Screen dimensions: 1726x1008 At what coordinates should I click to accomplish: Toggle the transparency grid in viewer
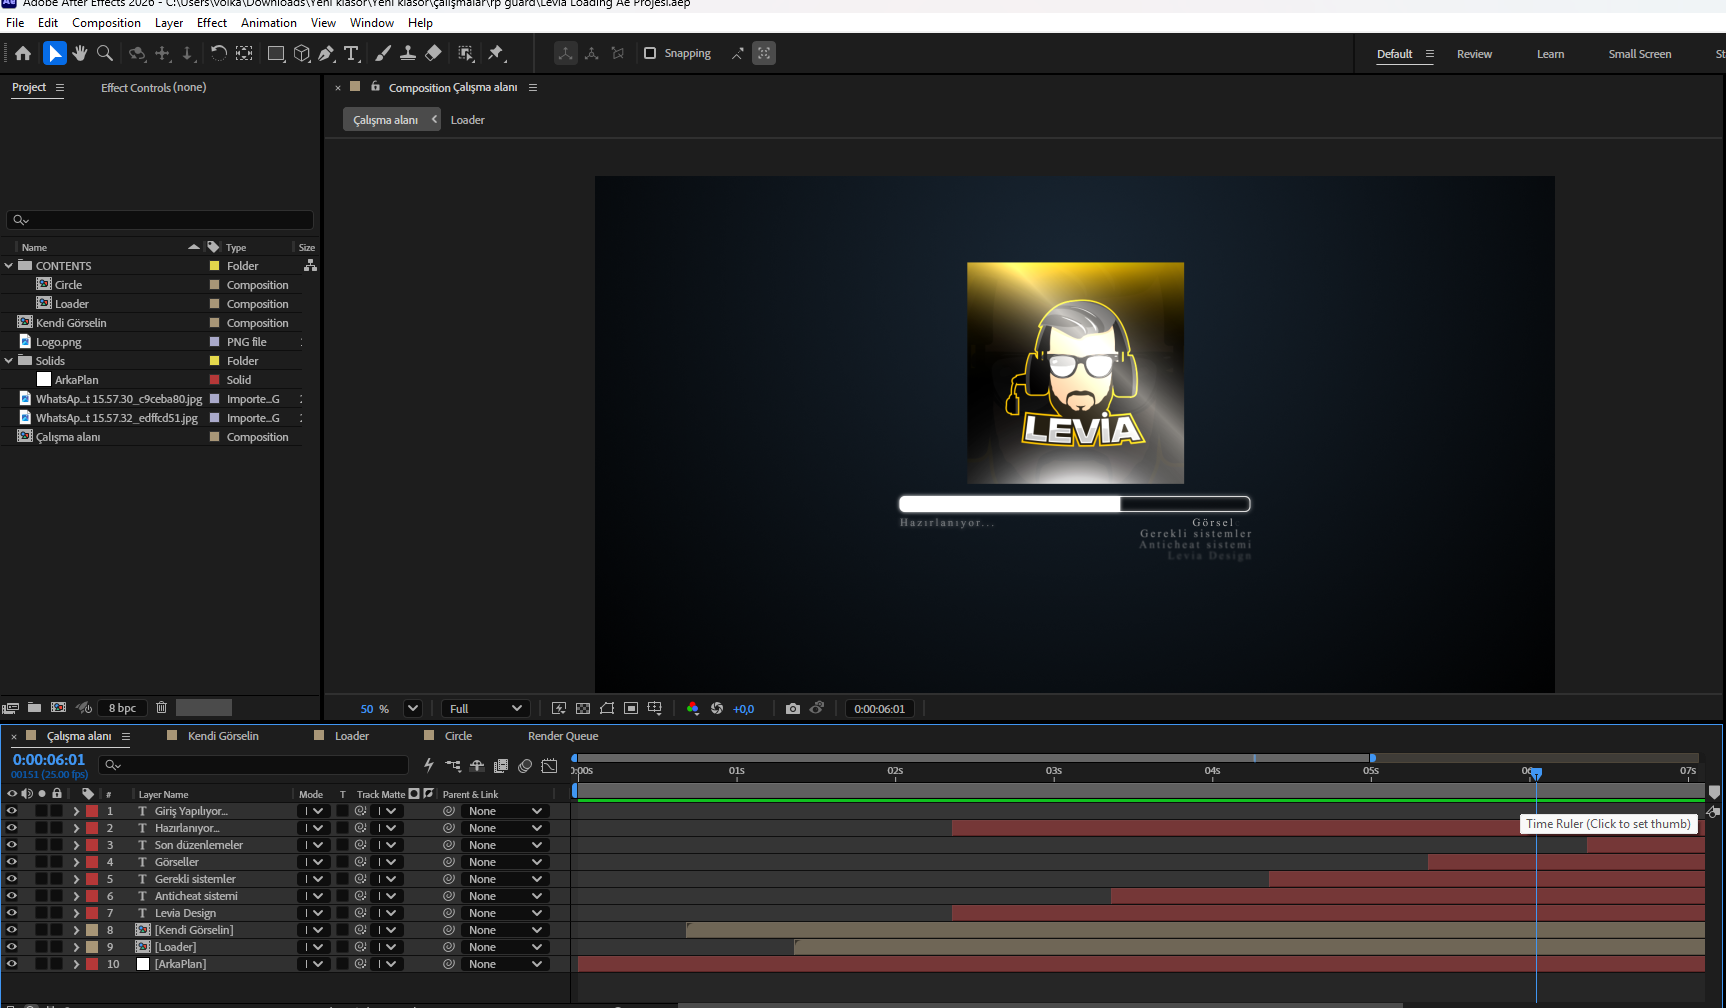pyautogui.click(x=583, y=708)
